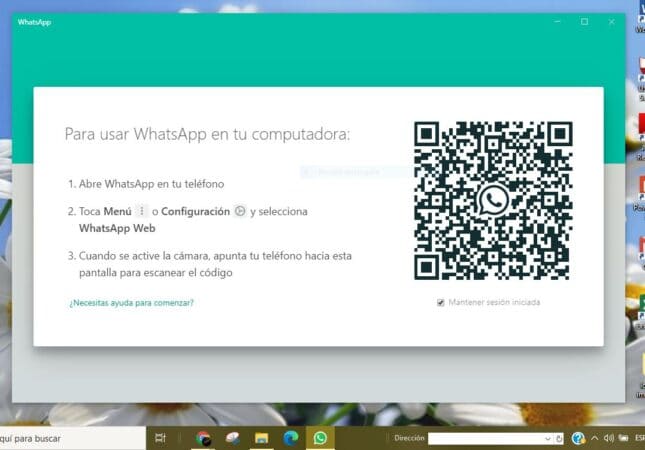Select the WhatsApp taskbar icon

320,438
